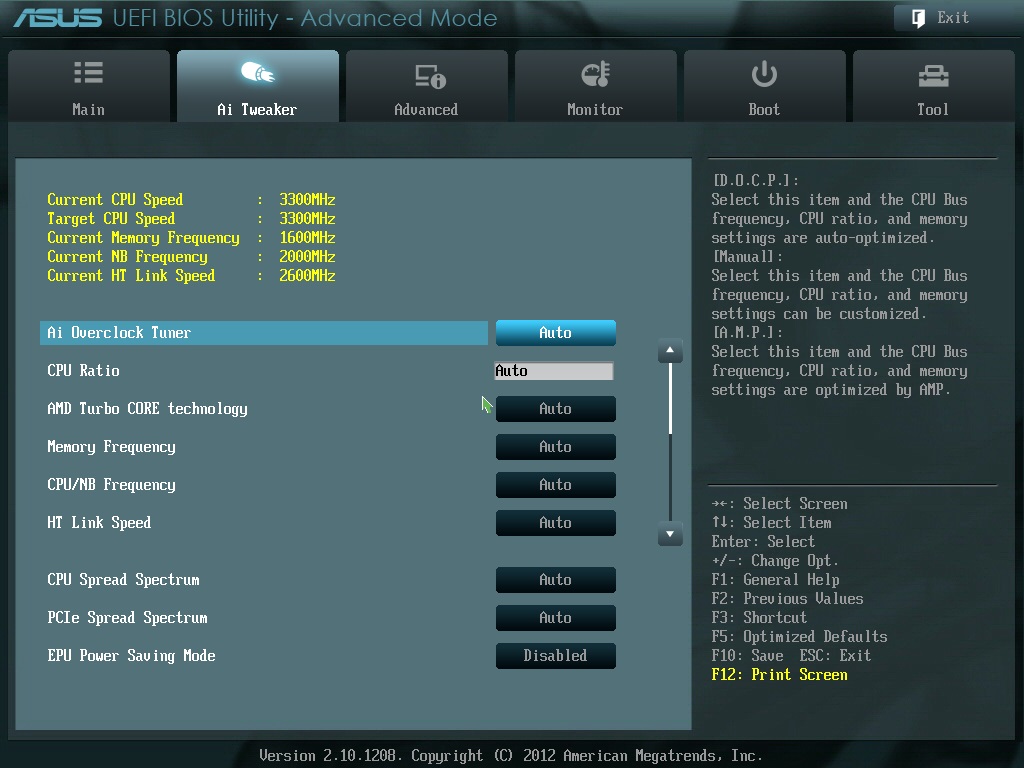Click the Version 2.10.1208 copyright footer
The height and width of the screenshot is (768, 1024).
coord(511,756)
